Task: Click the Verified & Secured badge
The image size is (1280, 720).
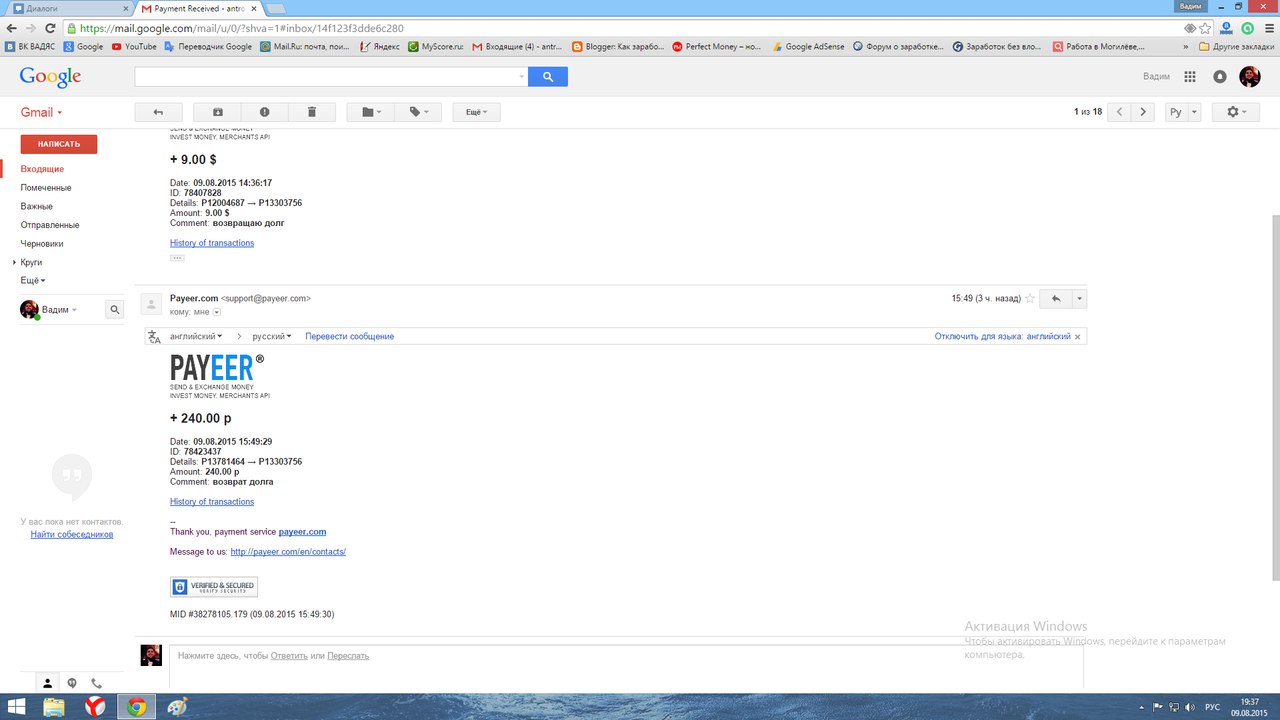Action: pyautogui.click(x=214, y=587)
